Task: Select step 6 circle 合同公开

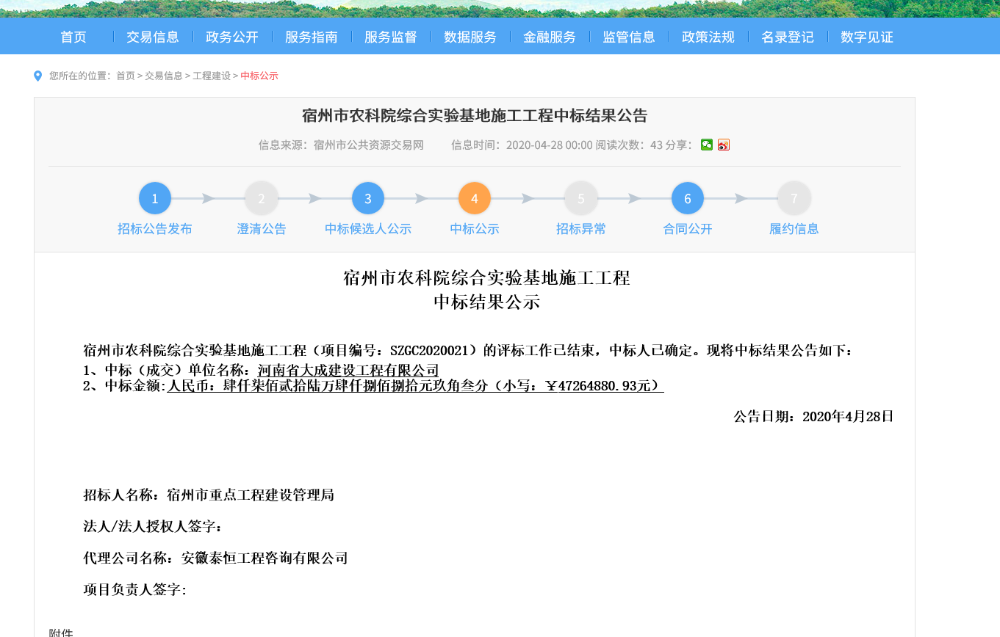Action: pyautogui.click(x=688, y=198)
